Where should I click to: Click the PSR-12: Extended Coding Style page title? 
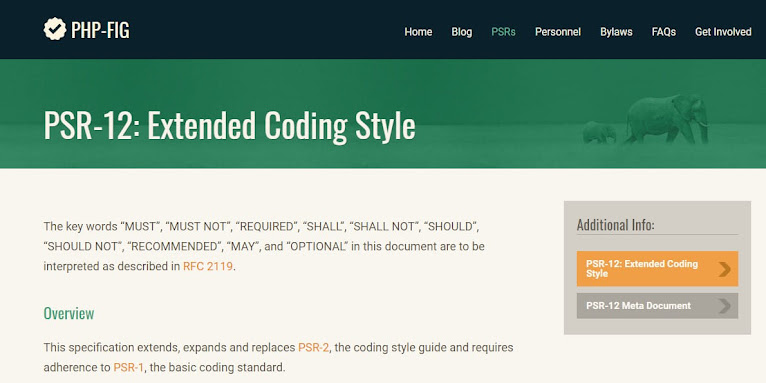click(230, 126)
